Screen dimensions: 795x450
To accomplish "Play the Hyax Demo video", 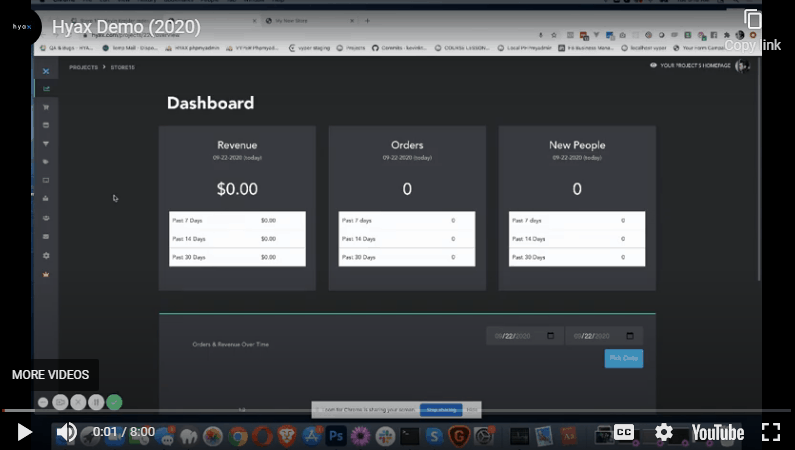I will tap(24, 432).
